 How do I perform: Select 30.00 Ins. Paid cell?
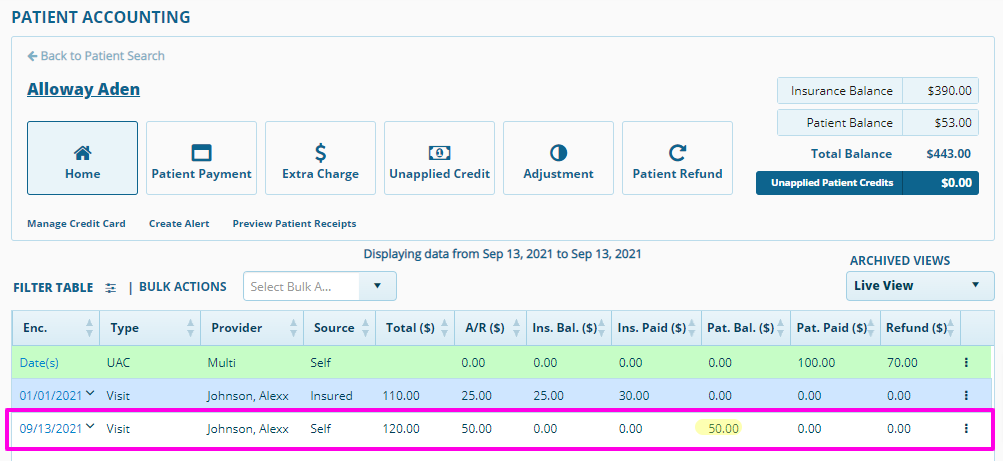tap(634, 396)
